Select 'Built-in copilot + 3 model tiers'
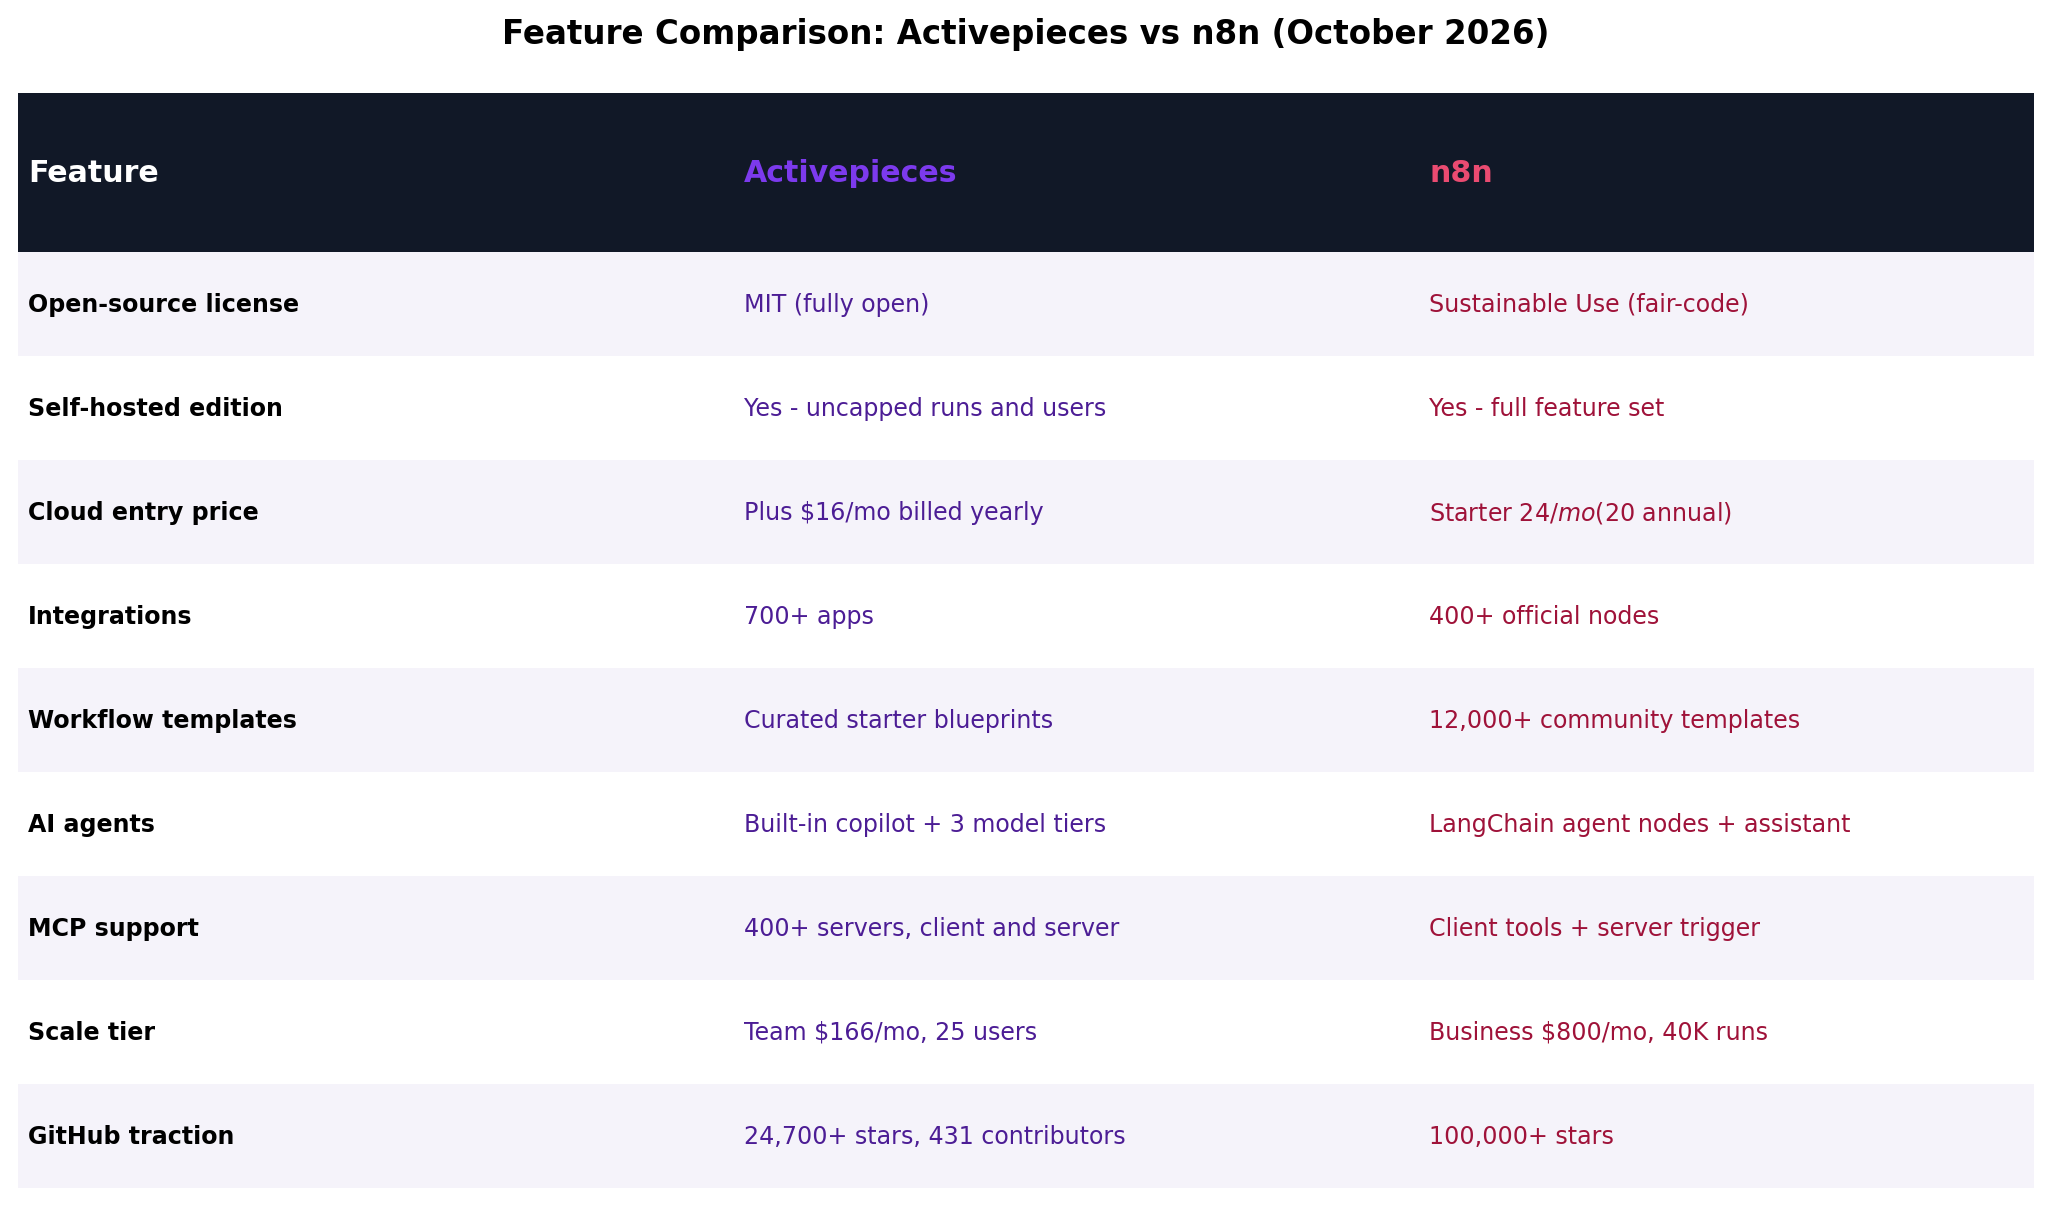Screen dimensions: 2051x1206 [x=925, y=824]
